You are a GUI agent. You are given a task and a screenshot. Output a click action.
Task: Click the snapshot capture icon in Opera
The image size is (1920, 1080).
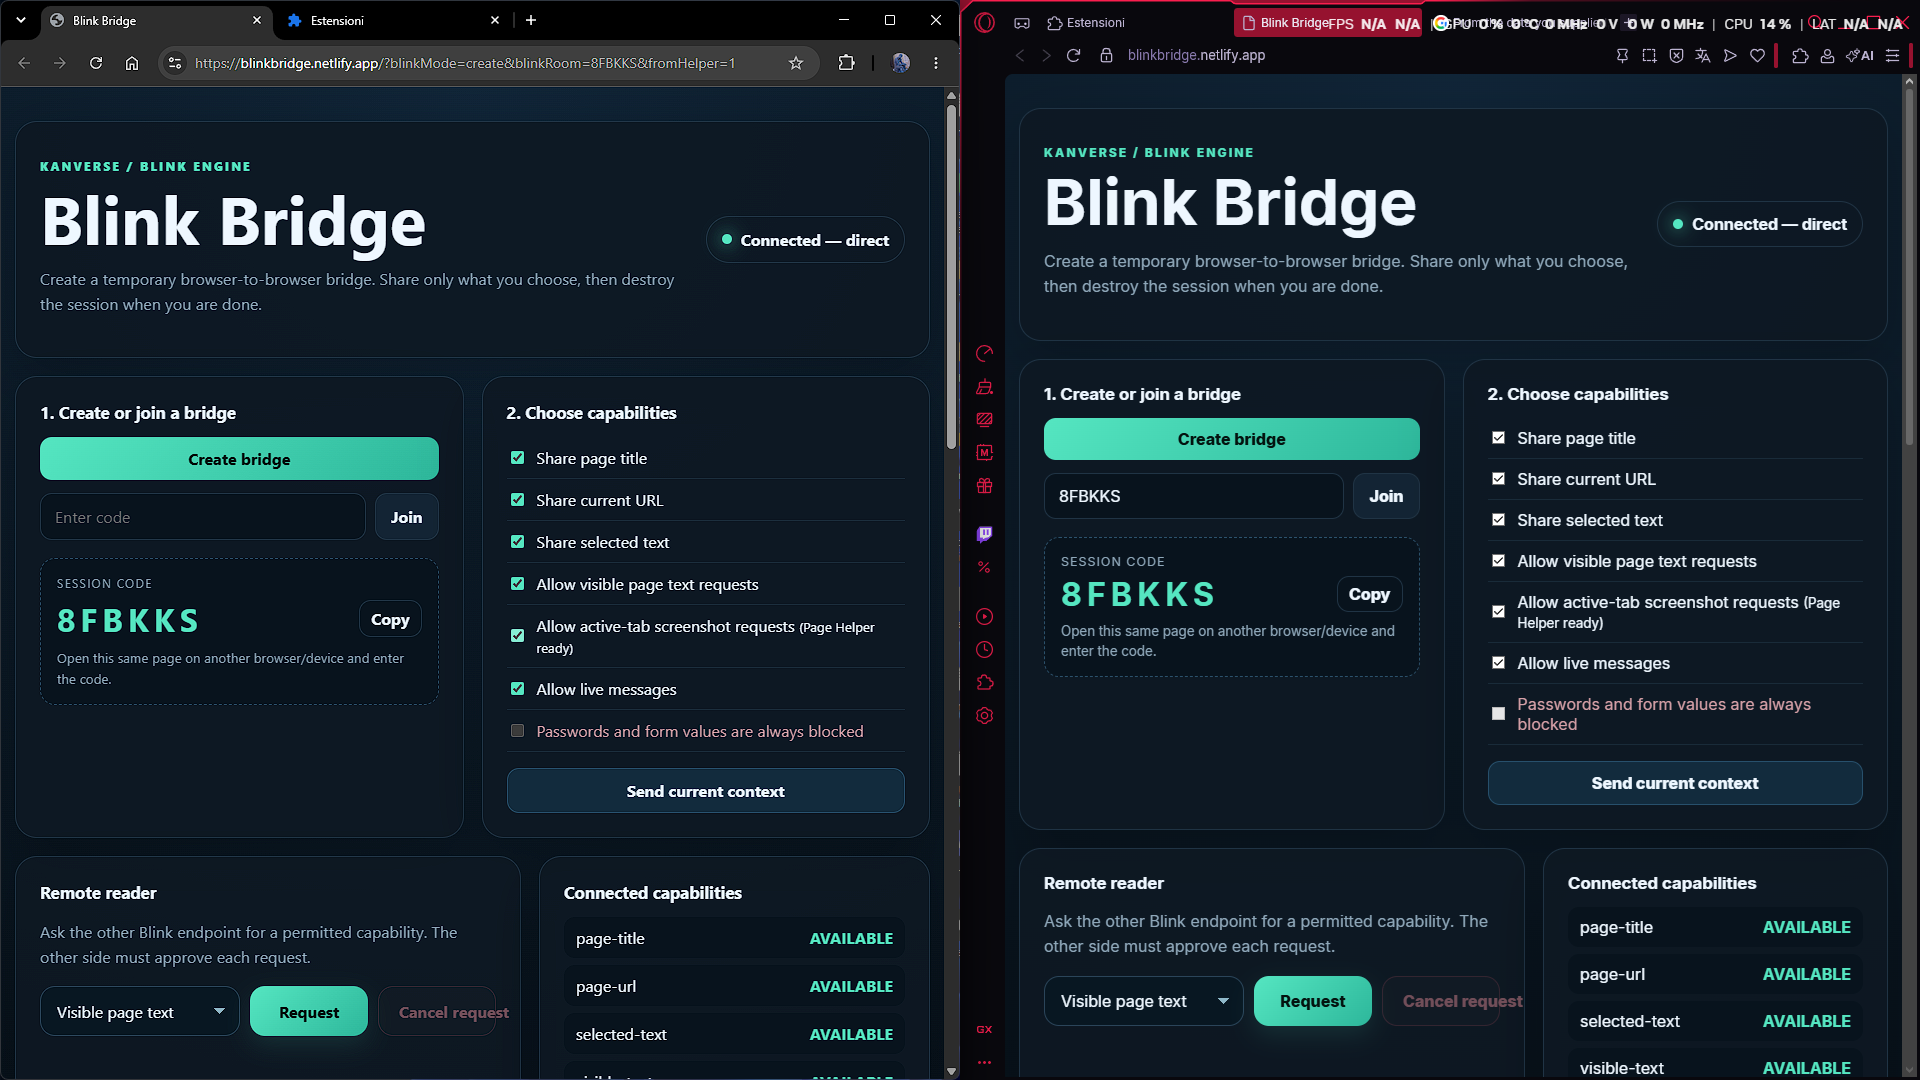[1649, 56]
